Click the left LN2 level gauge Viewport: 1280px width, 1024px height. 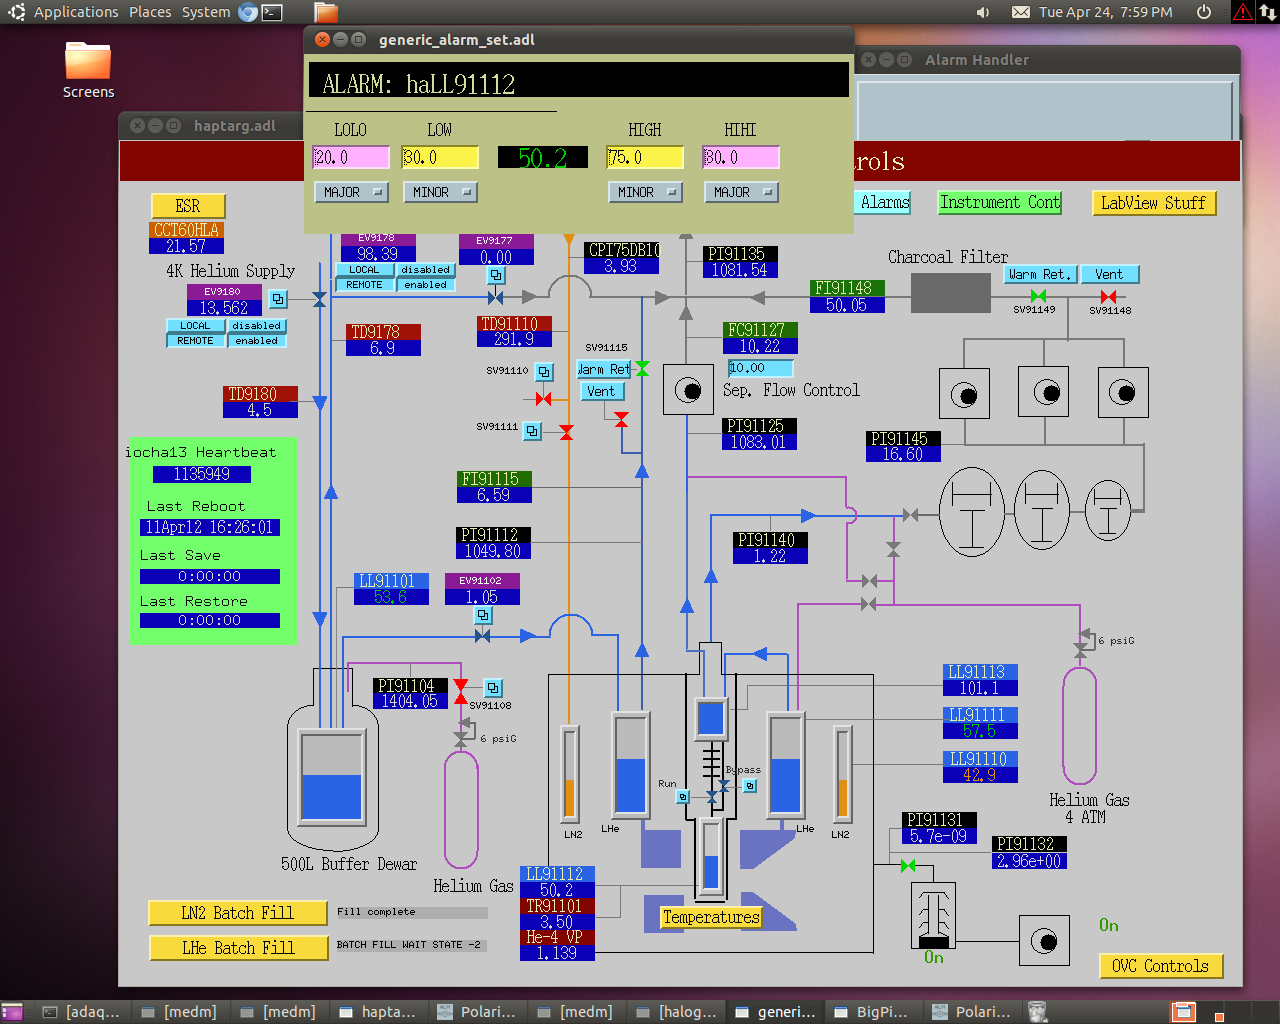click(x=570, y=772)
